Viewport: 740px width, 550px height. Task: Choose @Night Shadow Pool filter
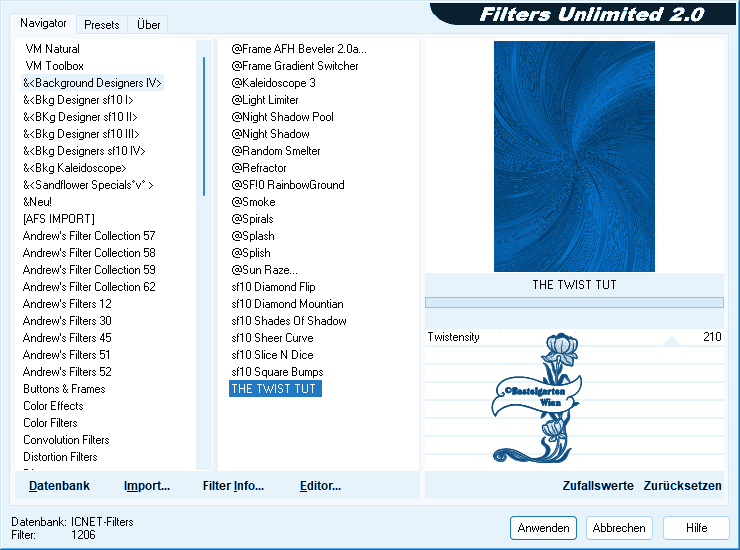(282, 117)
